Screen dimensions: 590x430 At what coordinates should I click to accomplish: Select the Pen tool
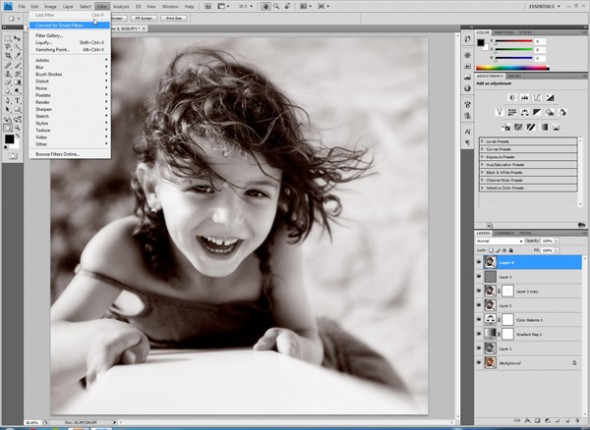coord(8,101)
